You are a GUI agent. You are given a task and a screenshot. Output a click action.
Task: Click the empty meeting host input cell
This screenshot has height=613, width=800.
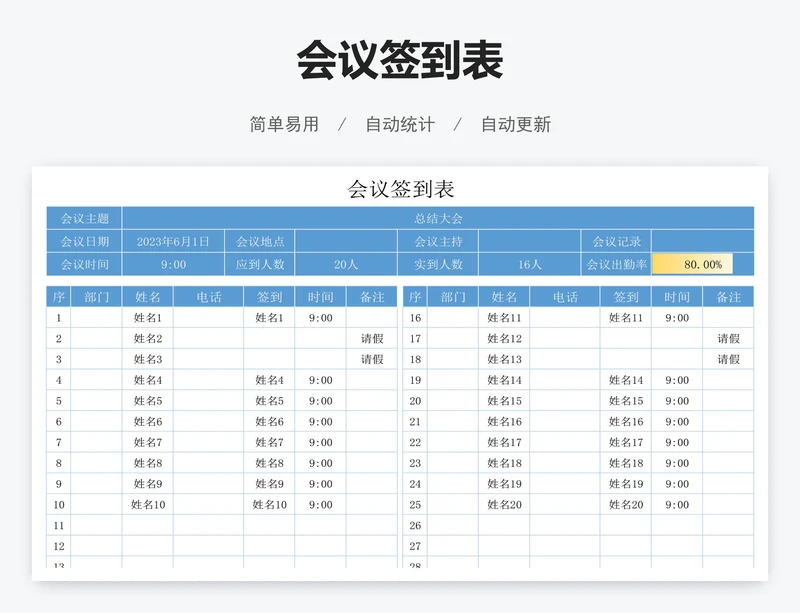coord(530,241)
